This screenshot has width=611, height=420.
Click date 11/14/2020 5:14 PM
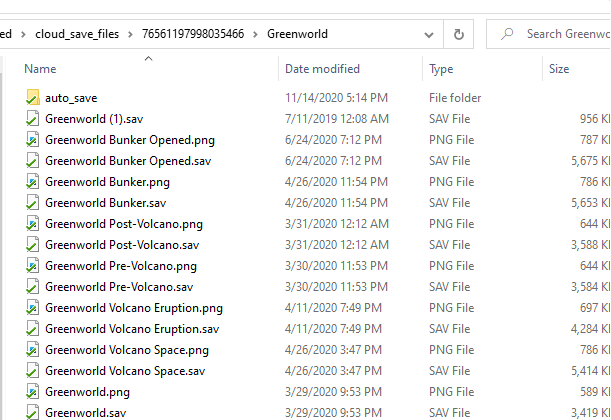pyautogui.click(x=336, y=98)
